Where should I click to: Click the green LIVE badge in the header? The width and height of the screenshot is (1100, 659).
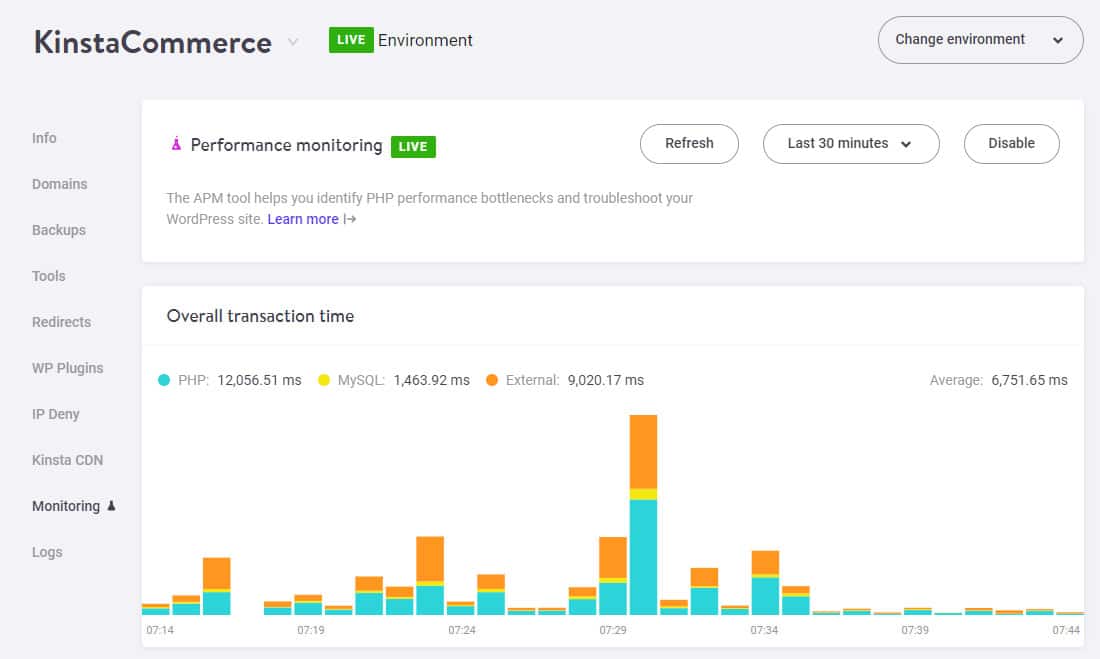pos(350,40)
